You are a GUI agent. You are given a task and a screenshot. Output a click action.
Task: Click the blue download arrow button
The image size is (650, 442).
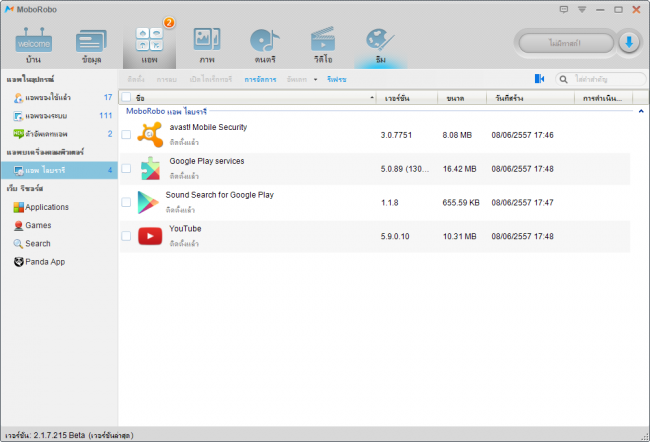tap(629, 43)
